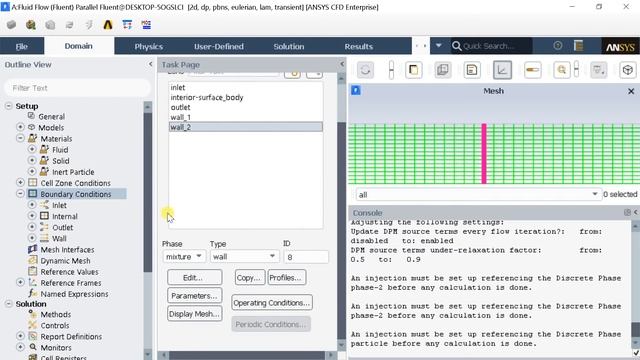Click the console options icon

pyautogui.click(x=627, y=212)
